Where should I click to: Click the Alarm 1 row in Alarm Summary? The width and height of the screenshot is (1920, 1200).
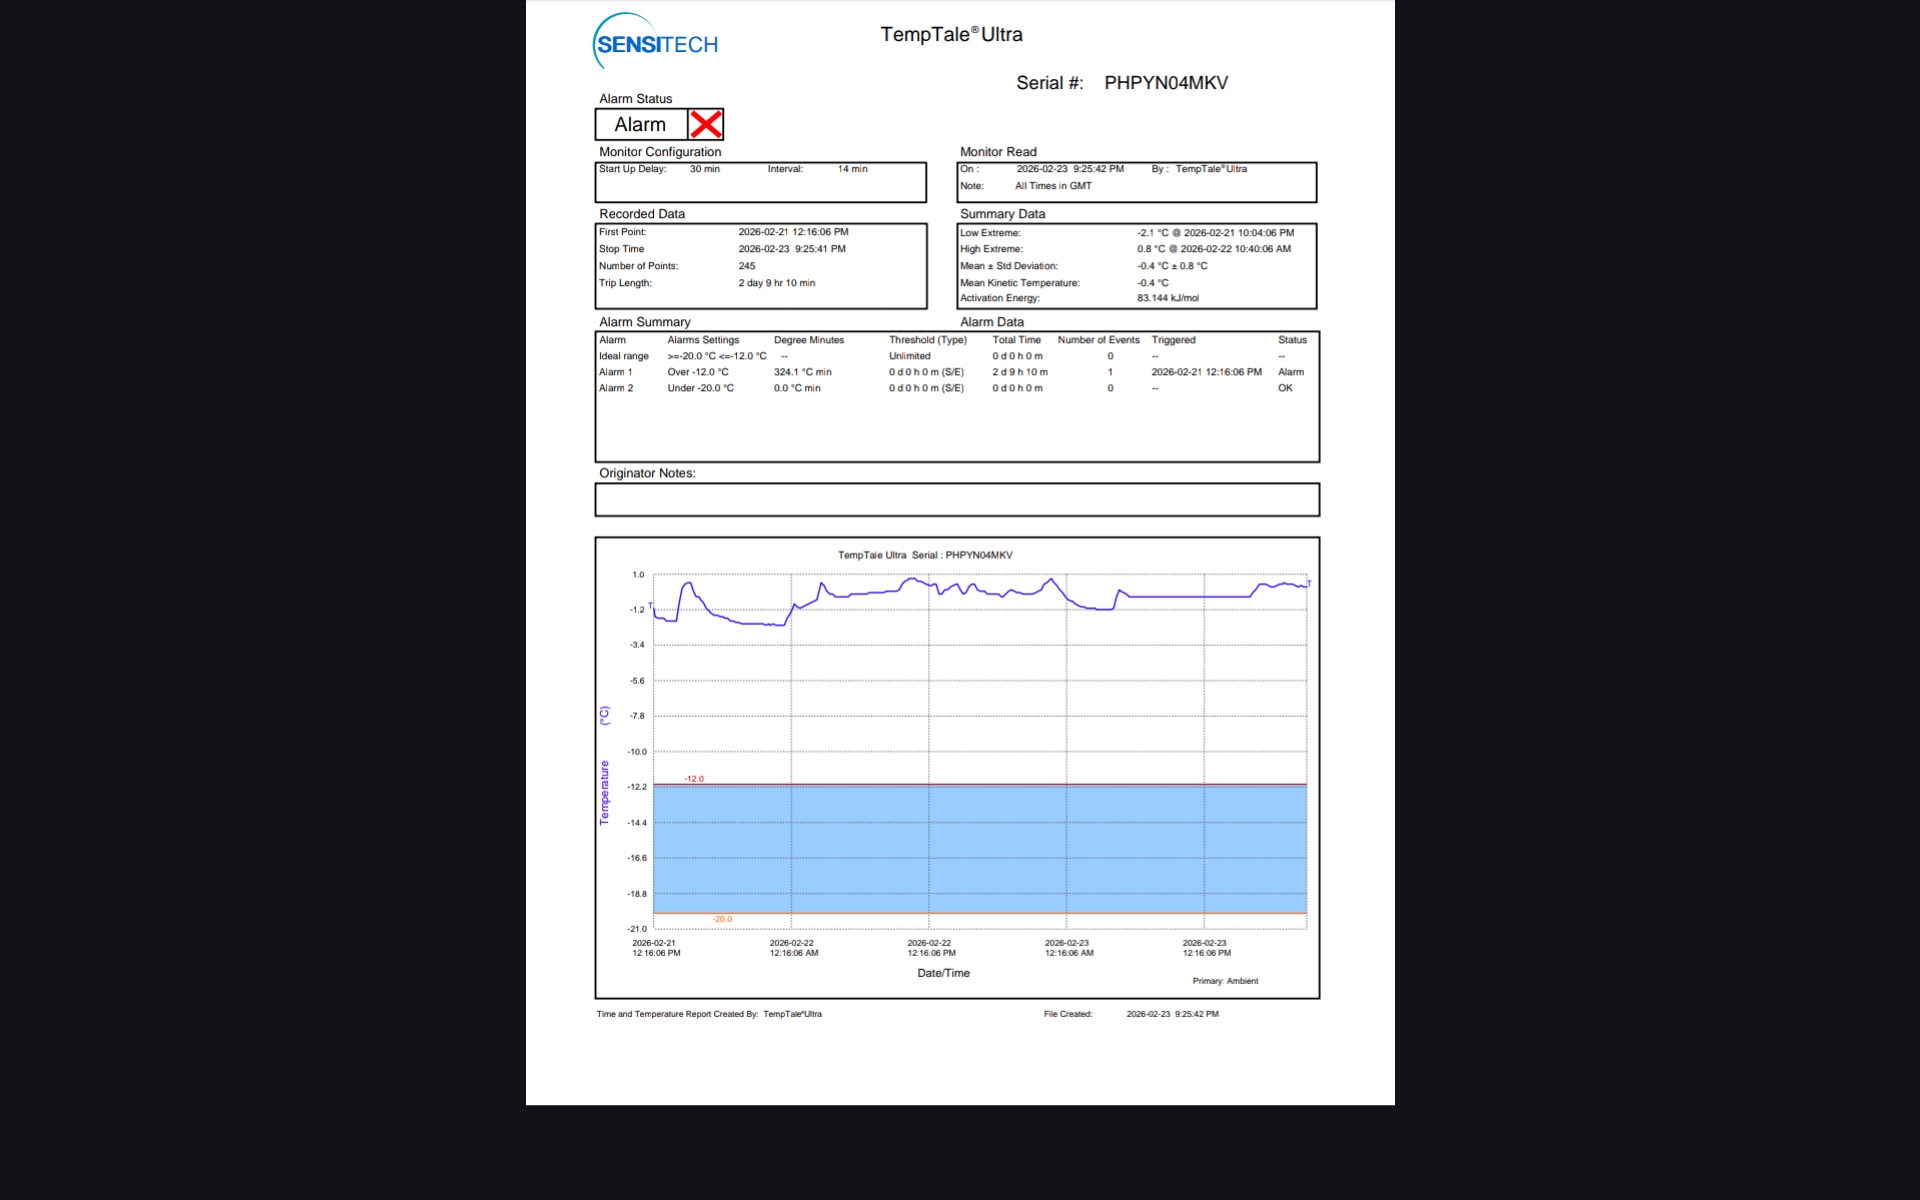coord(616,372)
